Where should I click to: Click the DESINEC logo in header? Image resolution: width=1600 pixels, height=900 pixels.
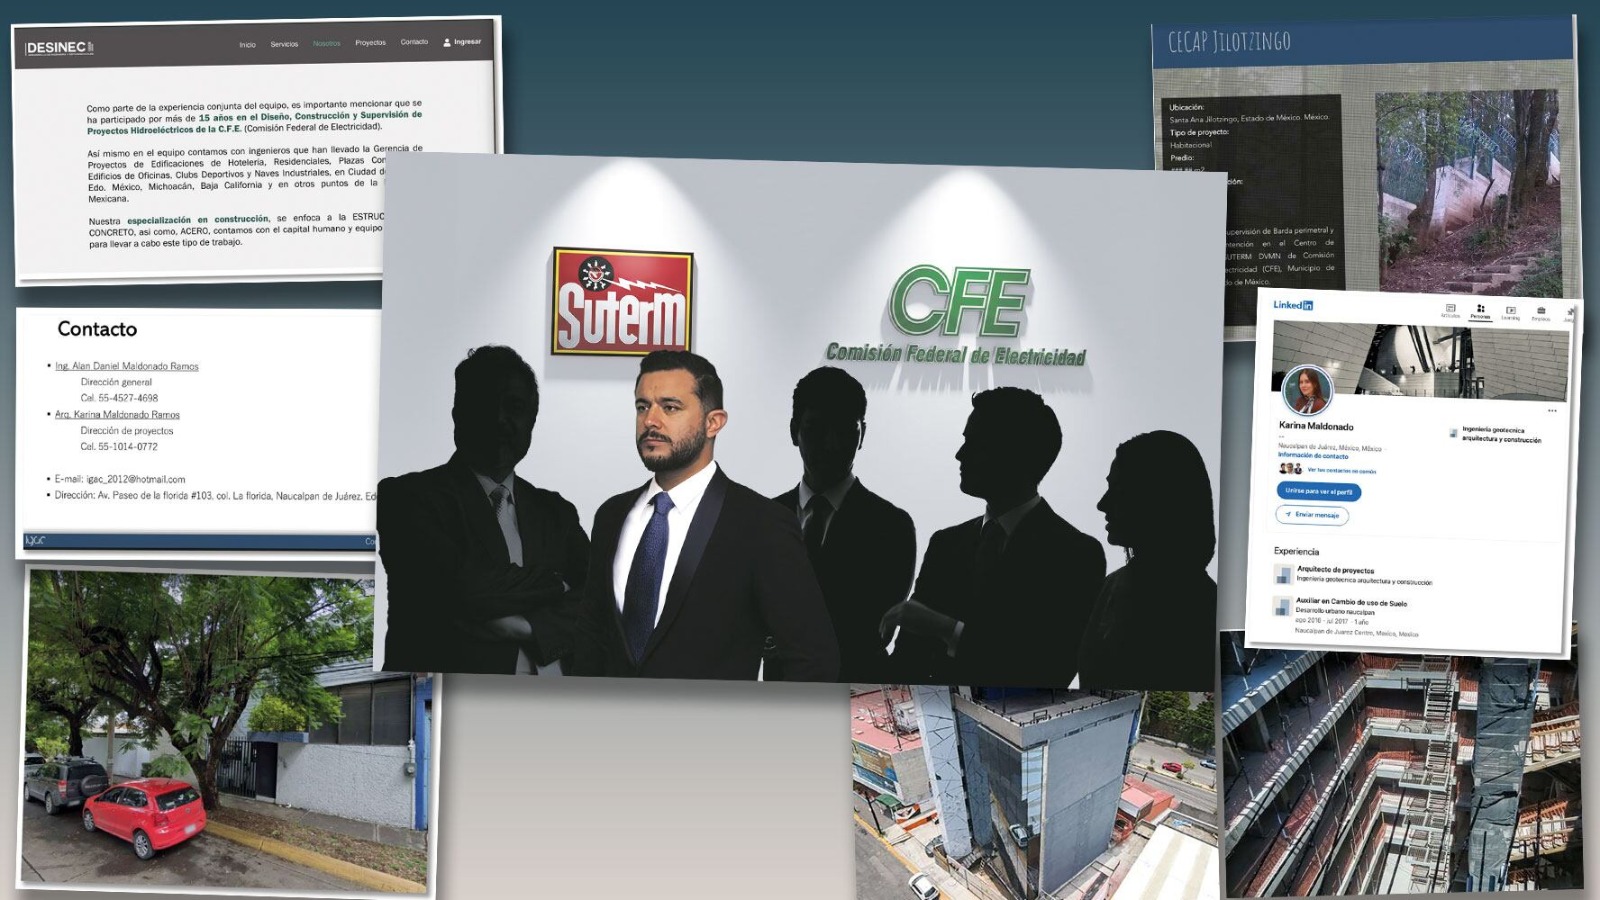59,48
